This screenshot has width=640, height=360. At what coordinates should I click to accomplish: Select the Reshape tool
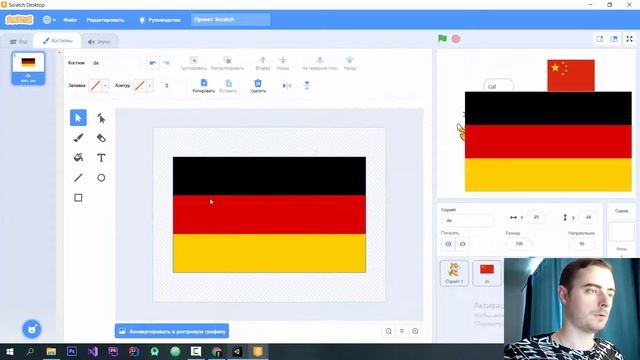pos(101,118)
